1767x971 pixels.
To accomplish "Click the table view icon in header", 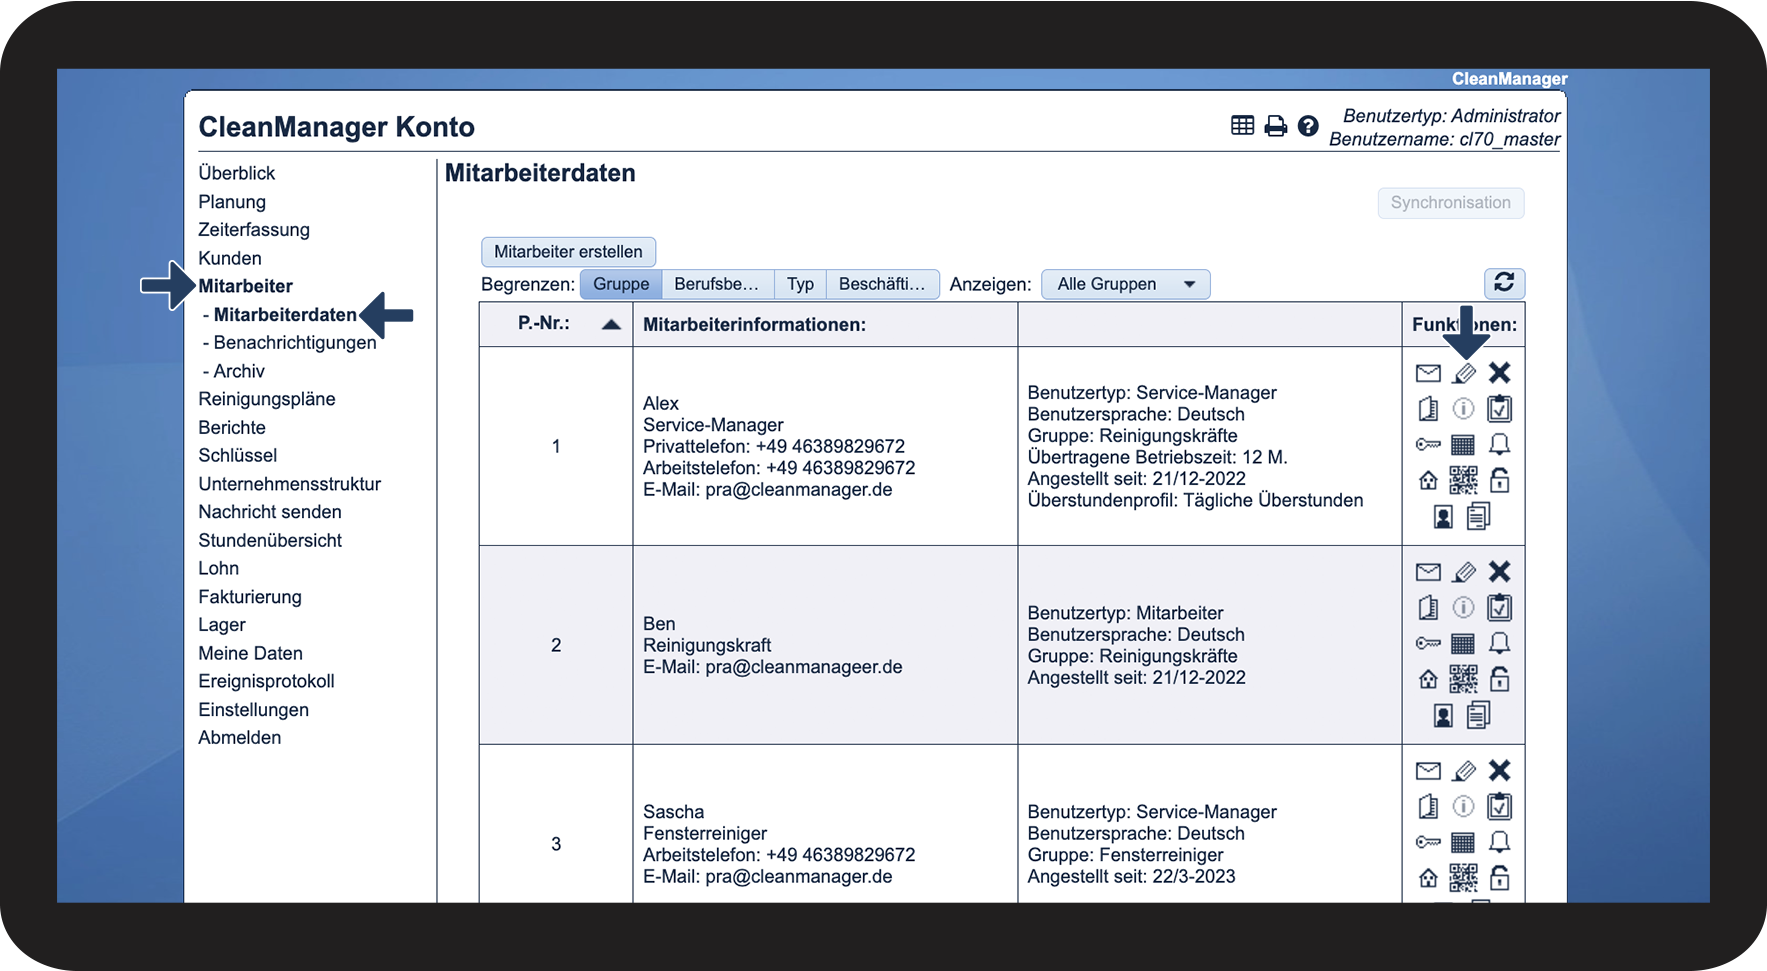I will pos(1242,126).
